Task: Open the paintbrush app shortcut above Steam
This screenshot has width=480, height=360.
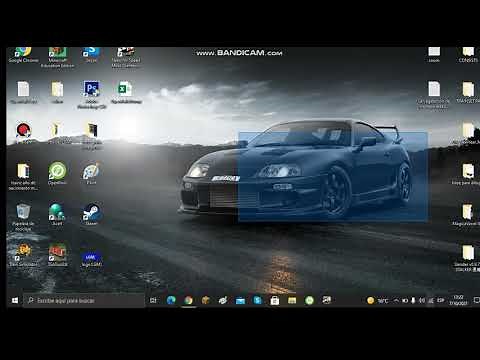Action: pos(91,173)
